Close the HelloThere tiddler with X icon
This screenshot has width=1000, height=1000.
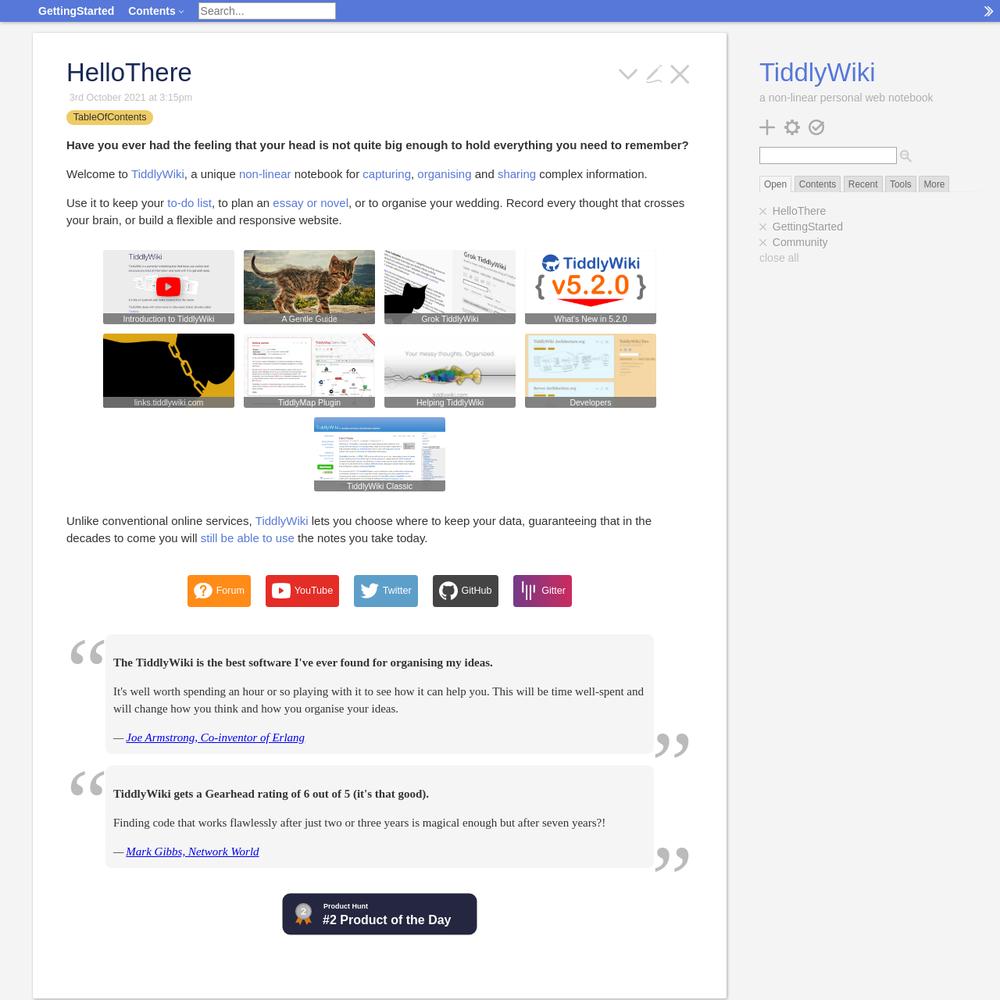point(680,74)
